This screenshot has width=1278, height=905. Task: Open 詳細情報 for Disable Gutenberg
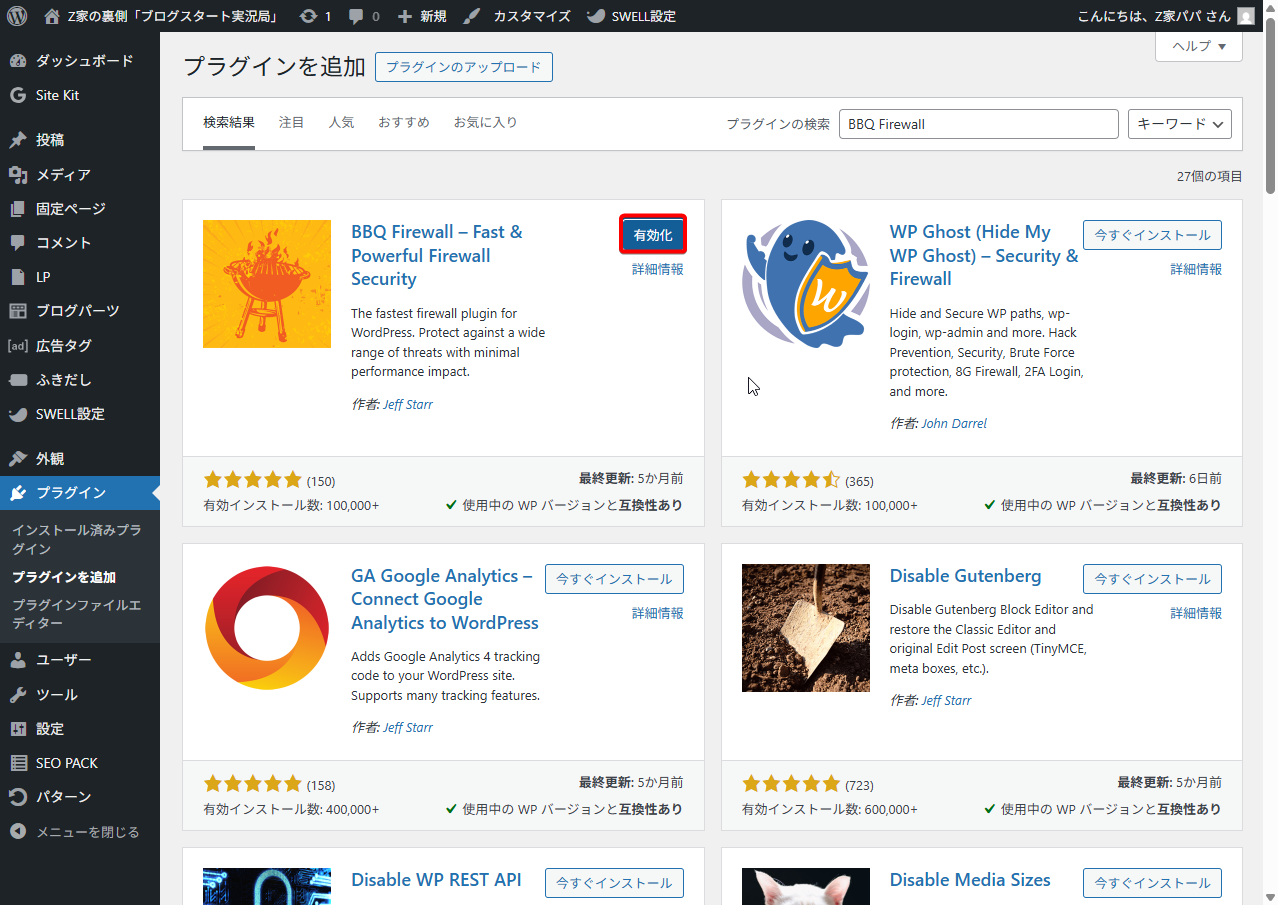1196,613
